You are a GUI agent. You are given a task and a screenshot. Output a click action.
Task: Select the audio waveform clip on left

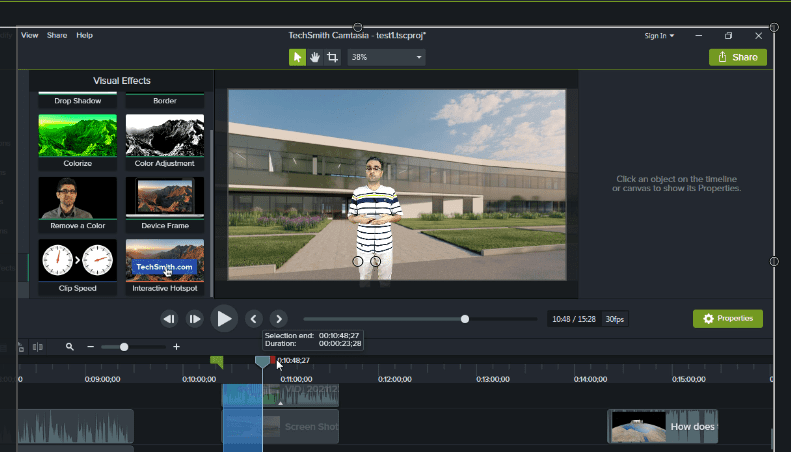[76, 426]
